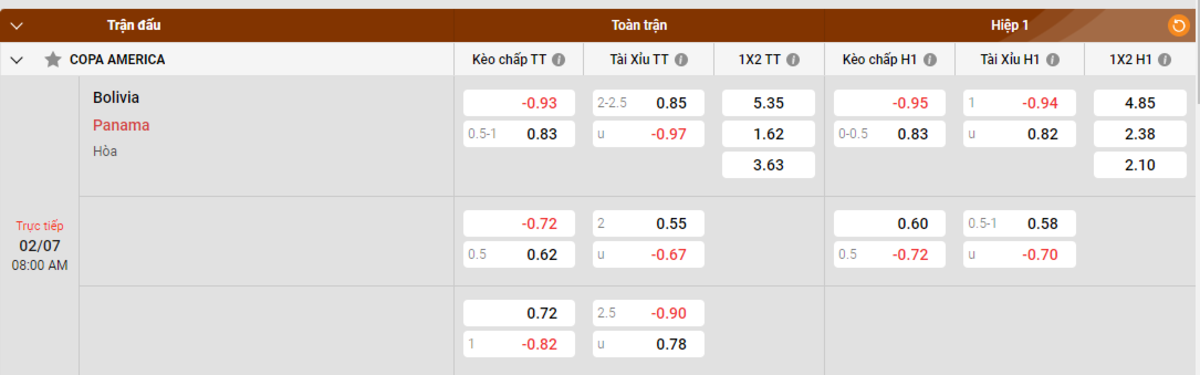Select Panama win odds 1.62
This screenshot has width=1200, height=375.
pyautogui.click(x=768, y=134)
